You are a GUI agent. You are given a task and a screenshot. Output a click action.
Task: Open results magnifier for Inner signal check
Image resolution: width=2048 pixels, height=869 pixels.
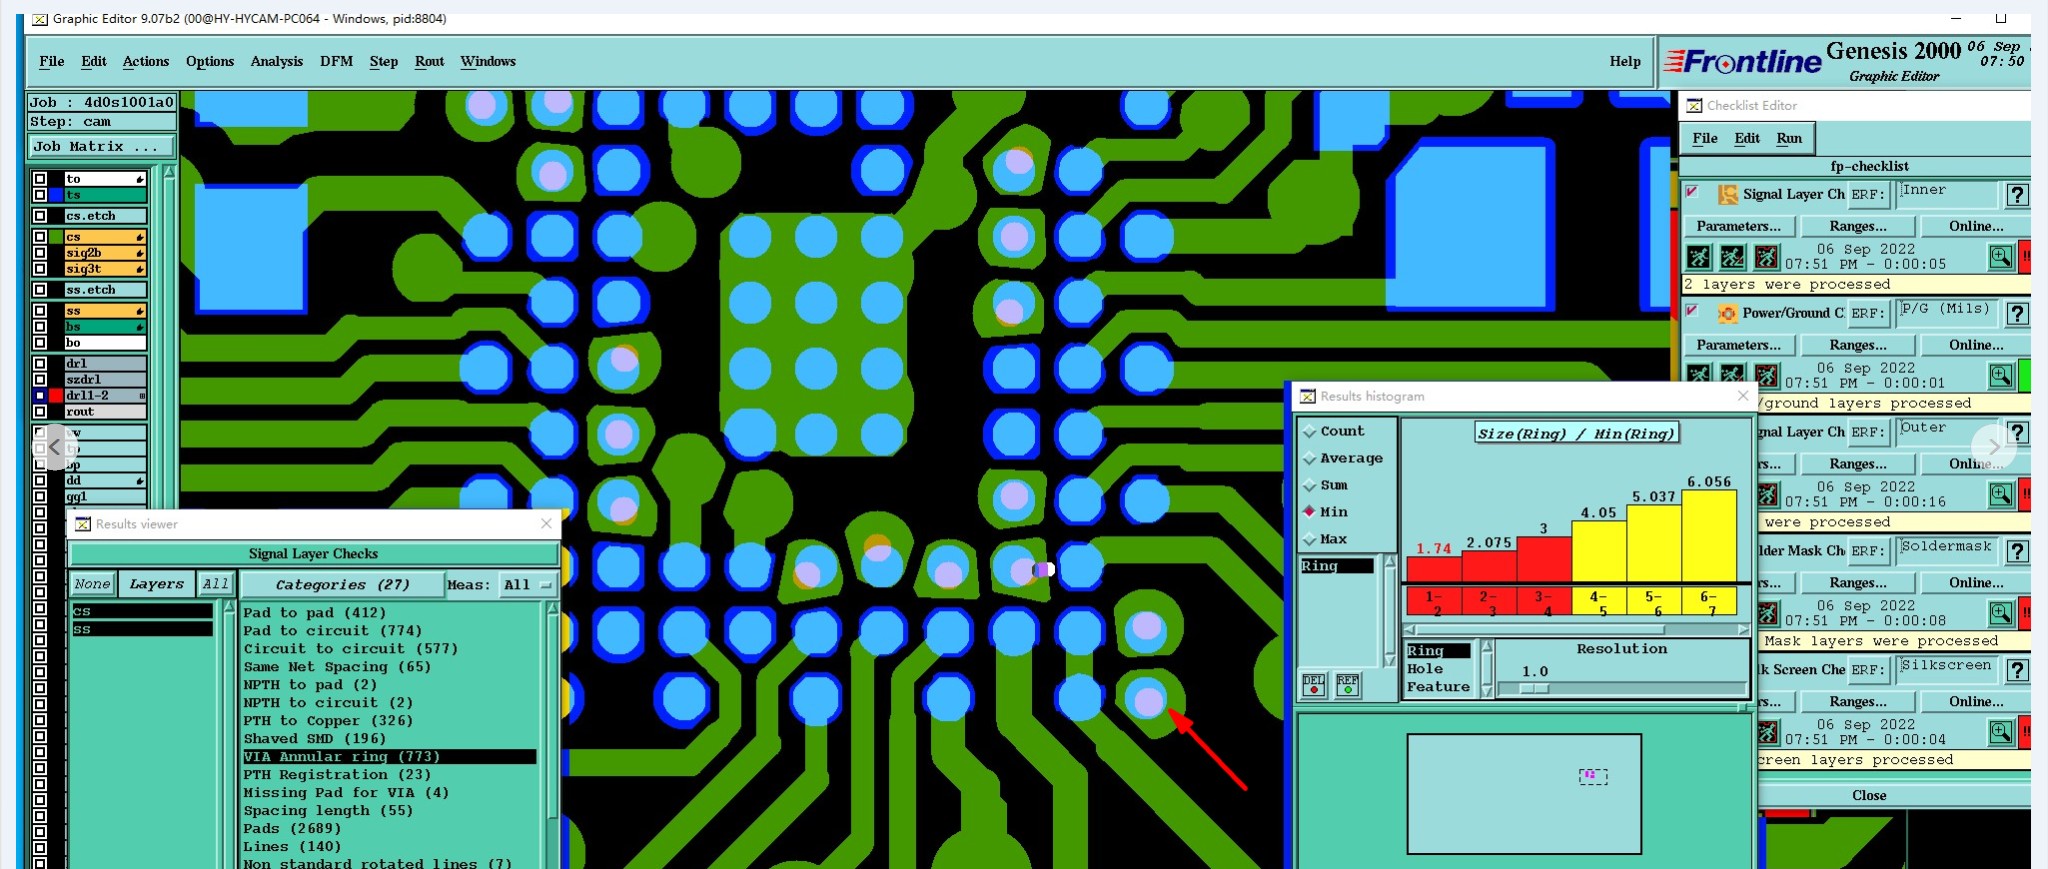tap(2001, 257)
